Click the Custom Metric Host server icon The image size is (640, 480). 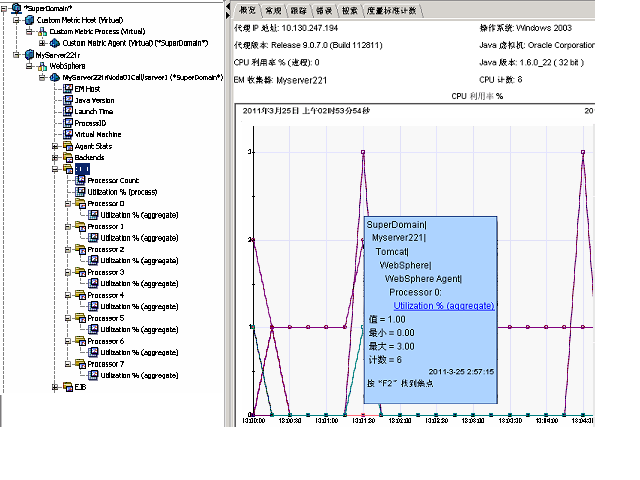pyautogui.click(x=29, y=20)
